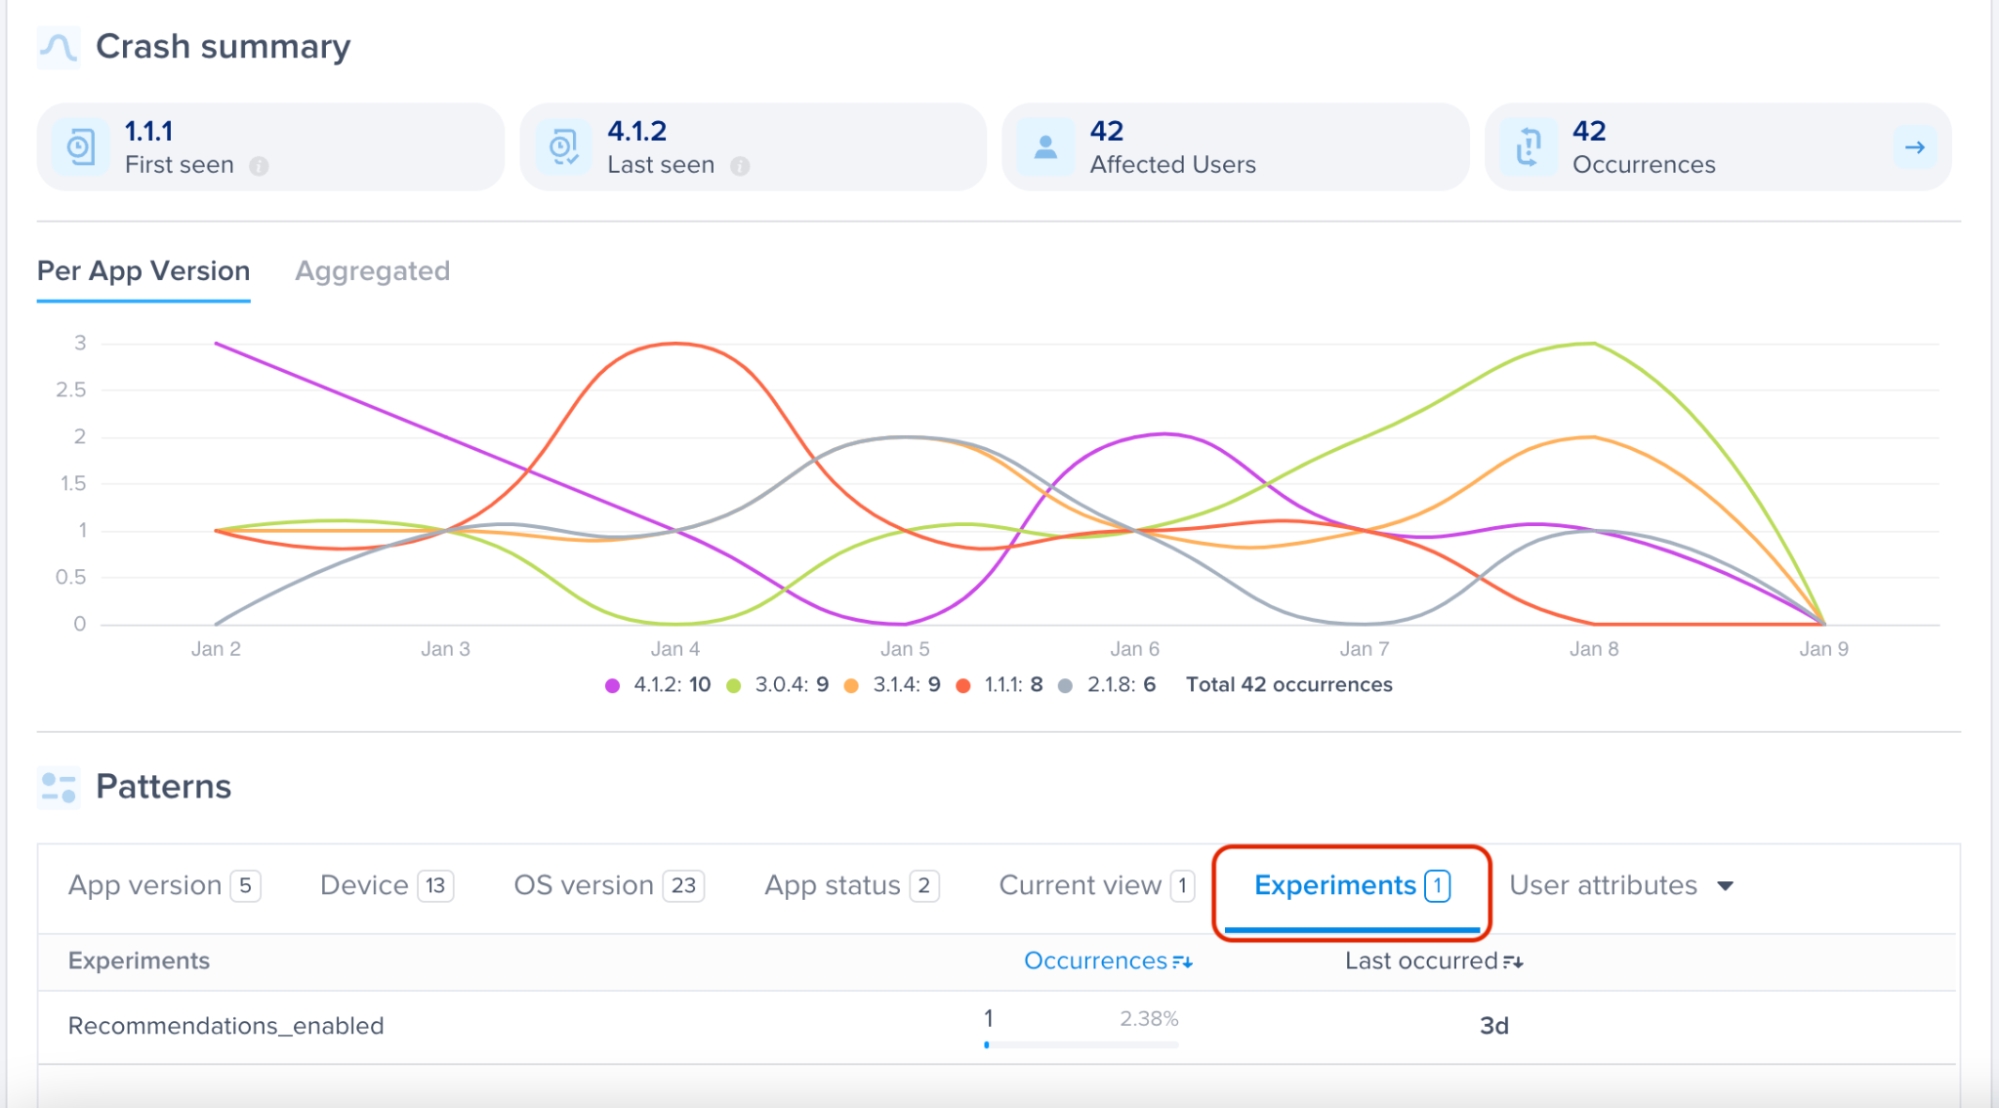Click the Last seen info icon
Image resolution: width=1999 pixels, height=1108 pixels.
pos(740,166)
